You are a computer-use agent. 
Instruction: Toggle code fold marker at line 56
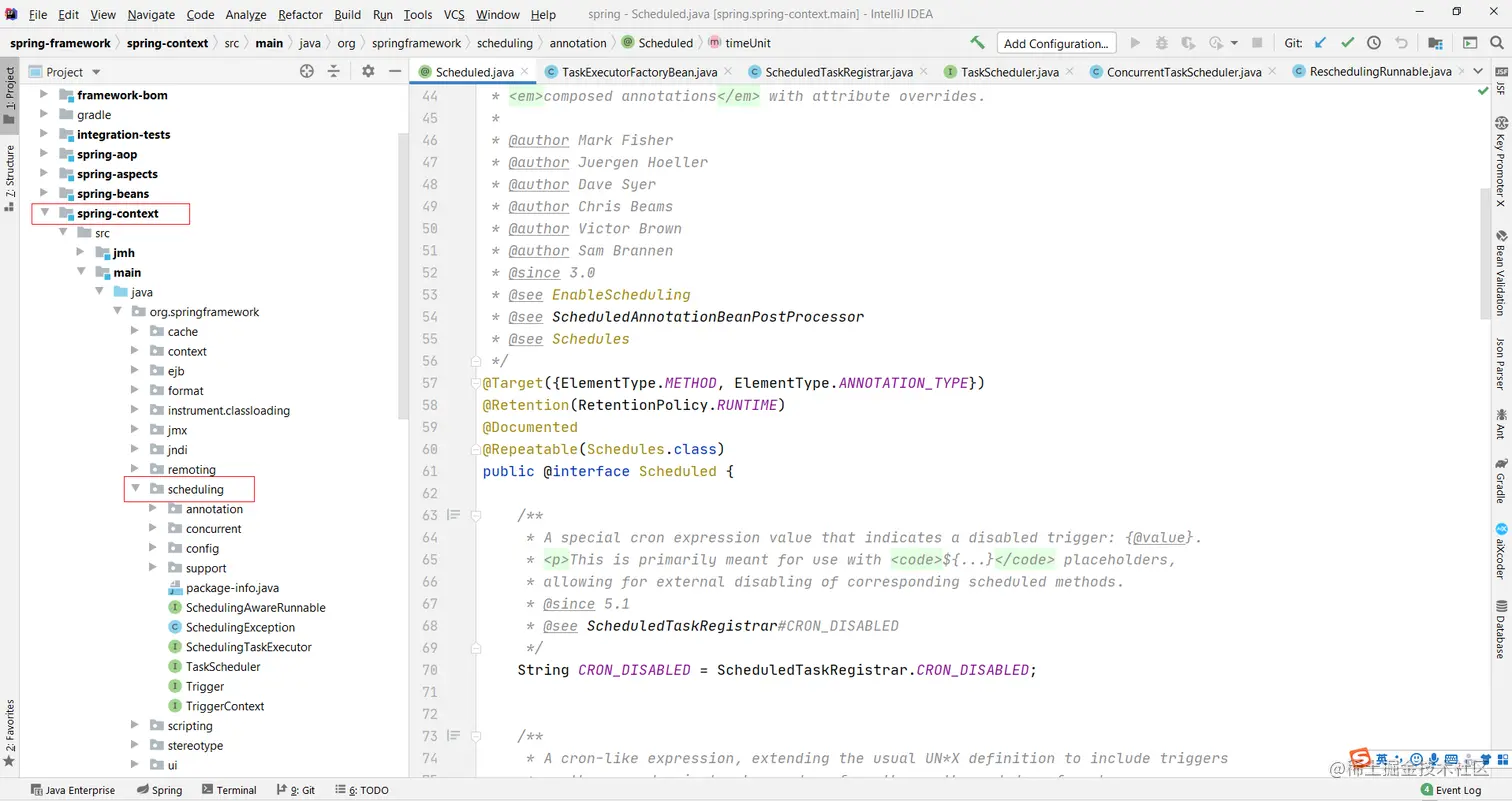tap(476, 361)
